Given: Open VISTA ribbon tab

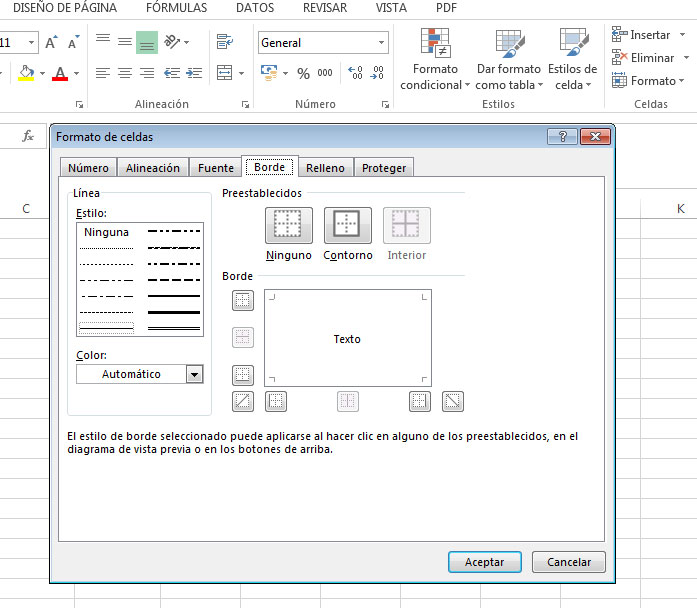Looking at the screenshot, I should [x=391, y=8].
